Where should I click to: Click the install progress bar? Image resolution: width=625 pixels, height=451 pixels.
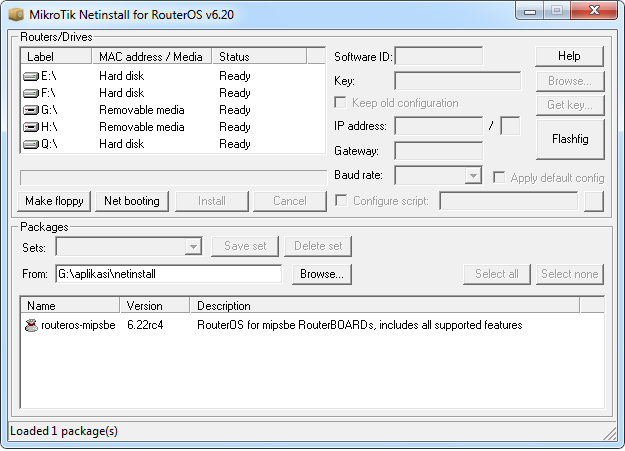tap(173, 178)
